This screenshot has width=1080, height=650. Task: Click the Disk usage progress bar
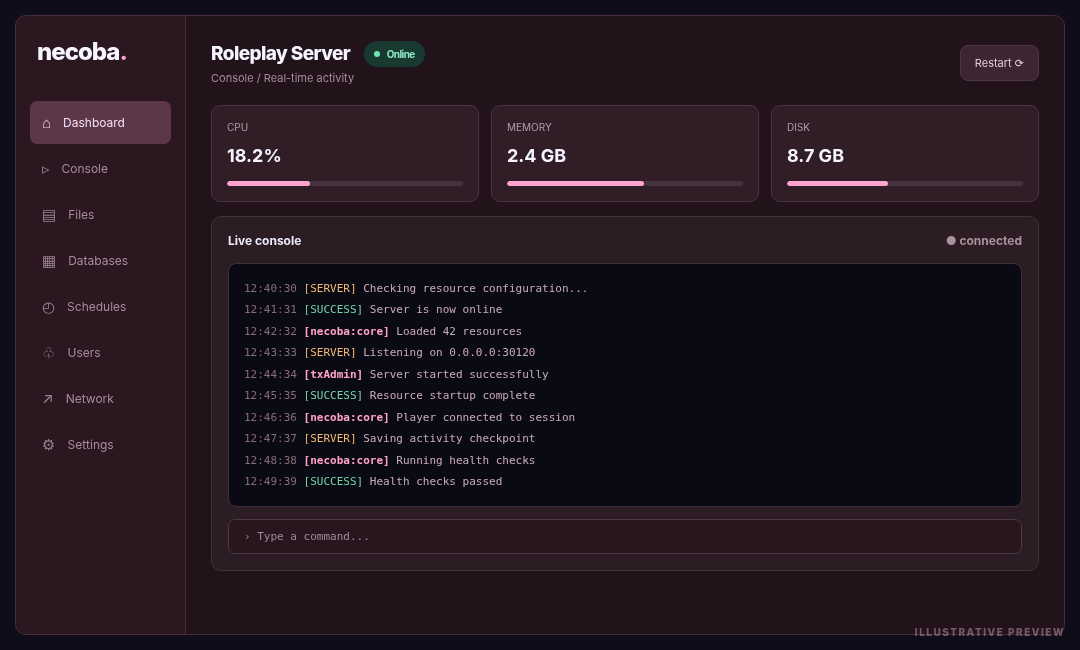[x=904, y=184]
